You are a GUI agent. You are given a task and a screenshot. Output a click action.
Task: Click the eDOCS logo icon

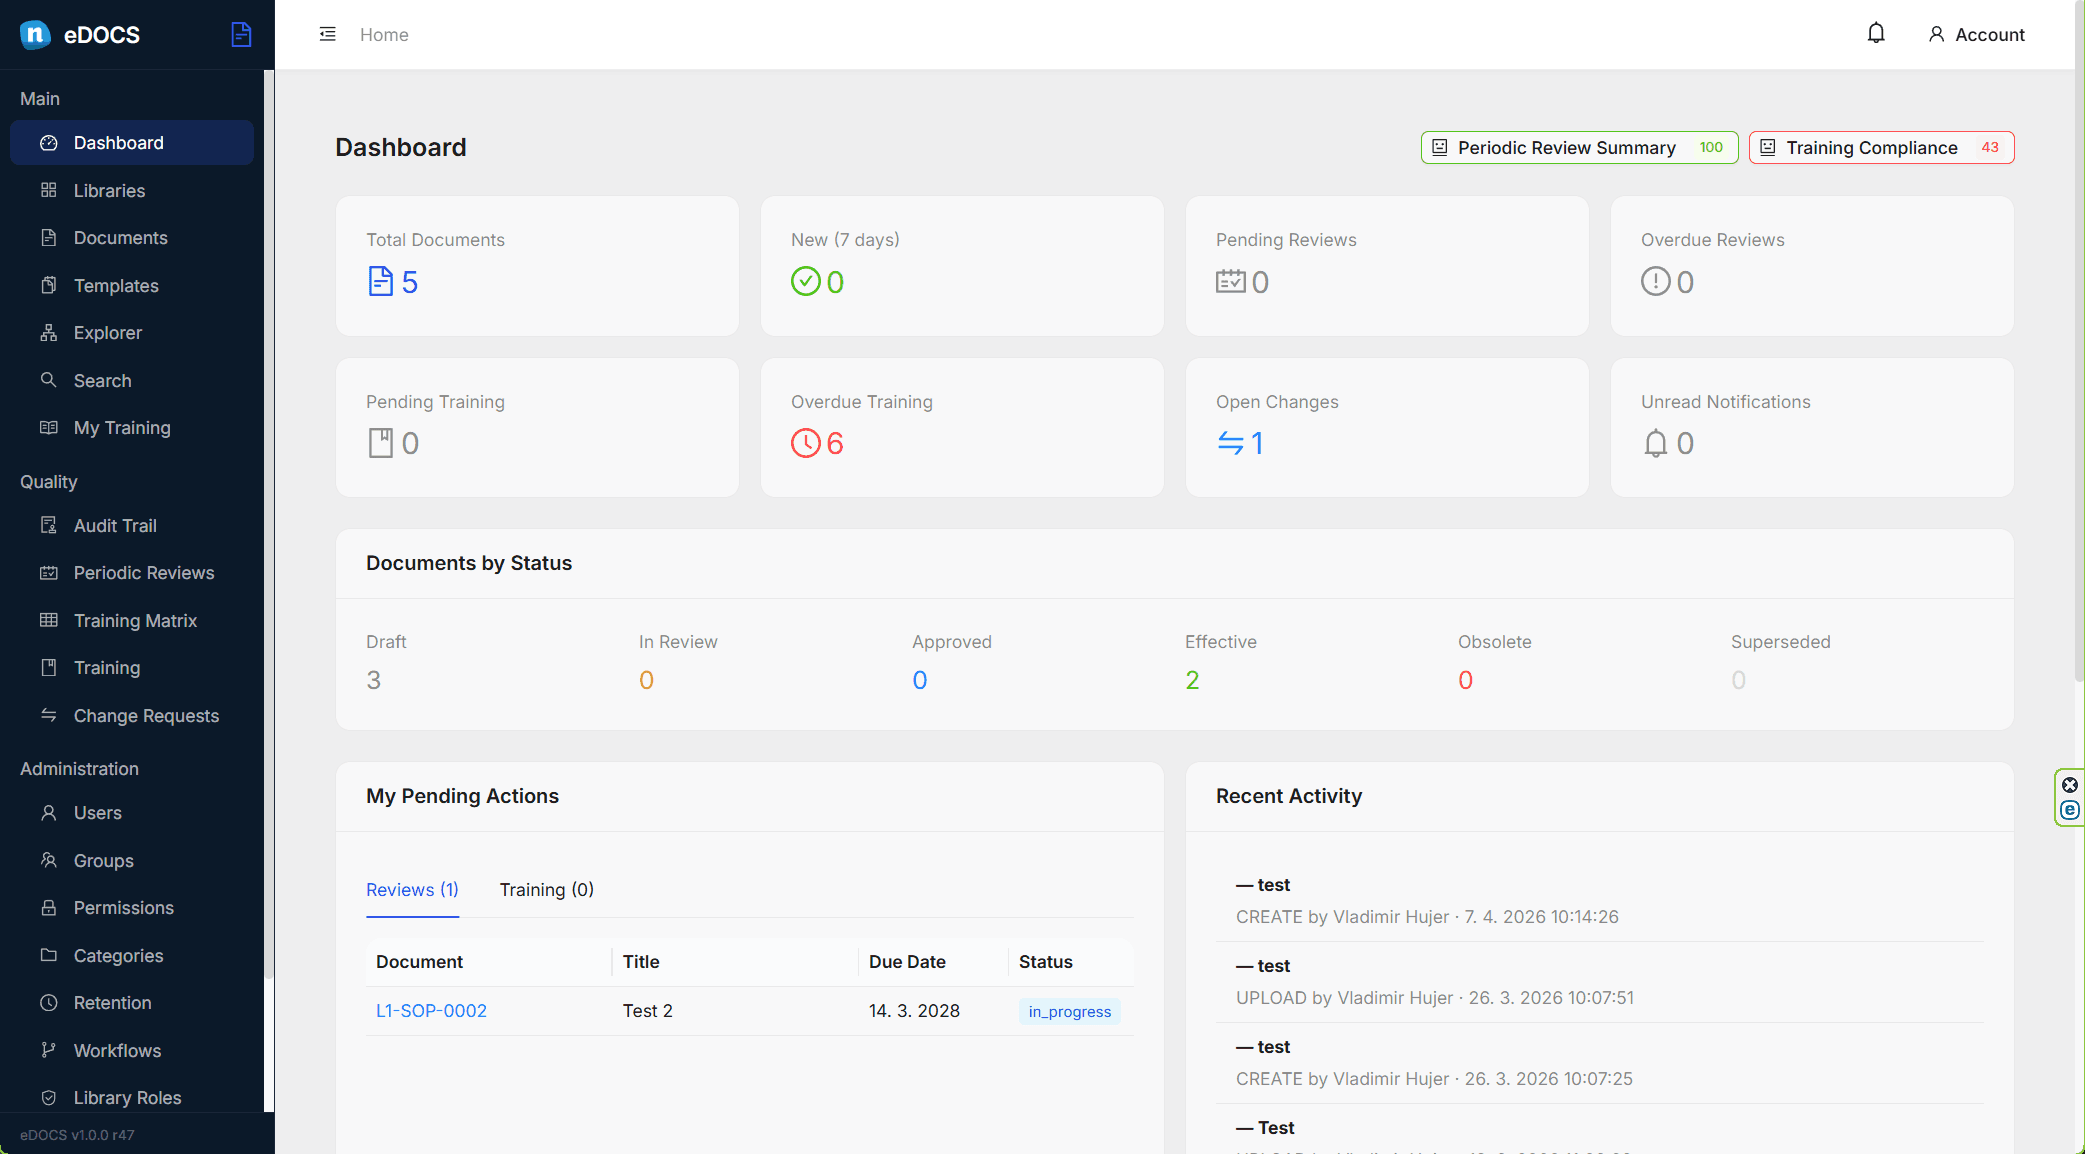[36, 35]
